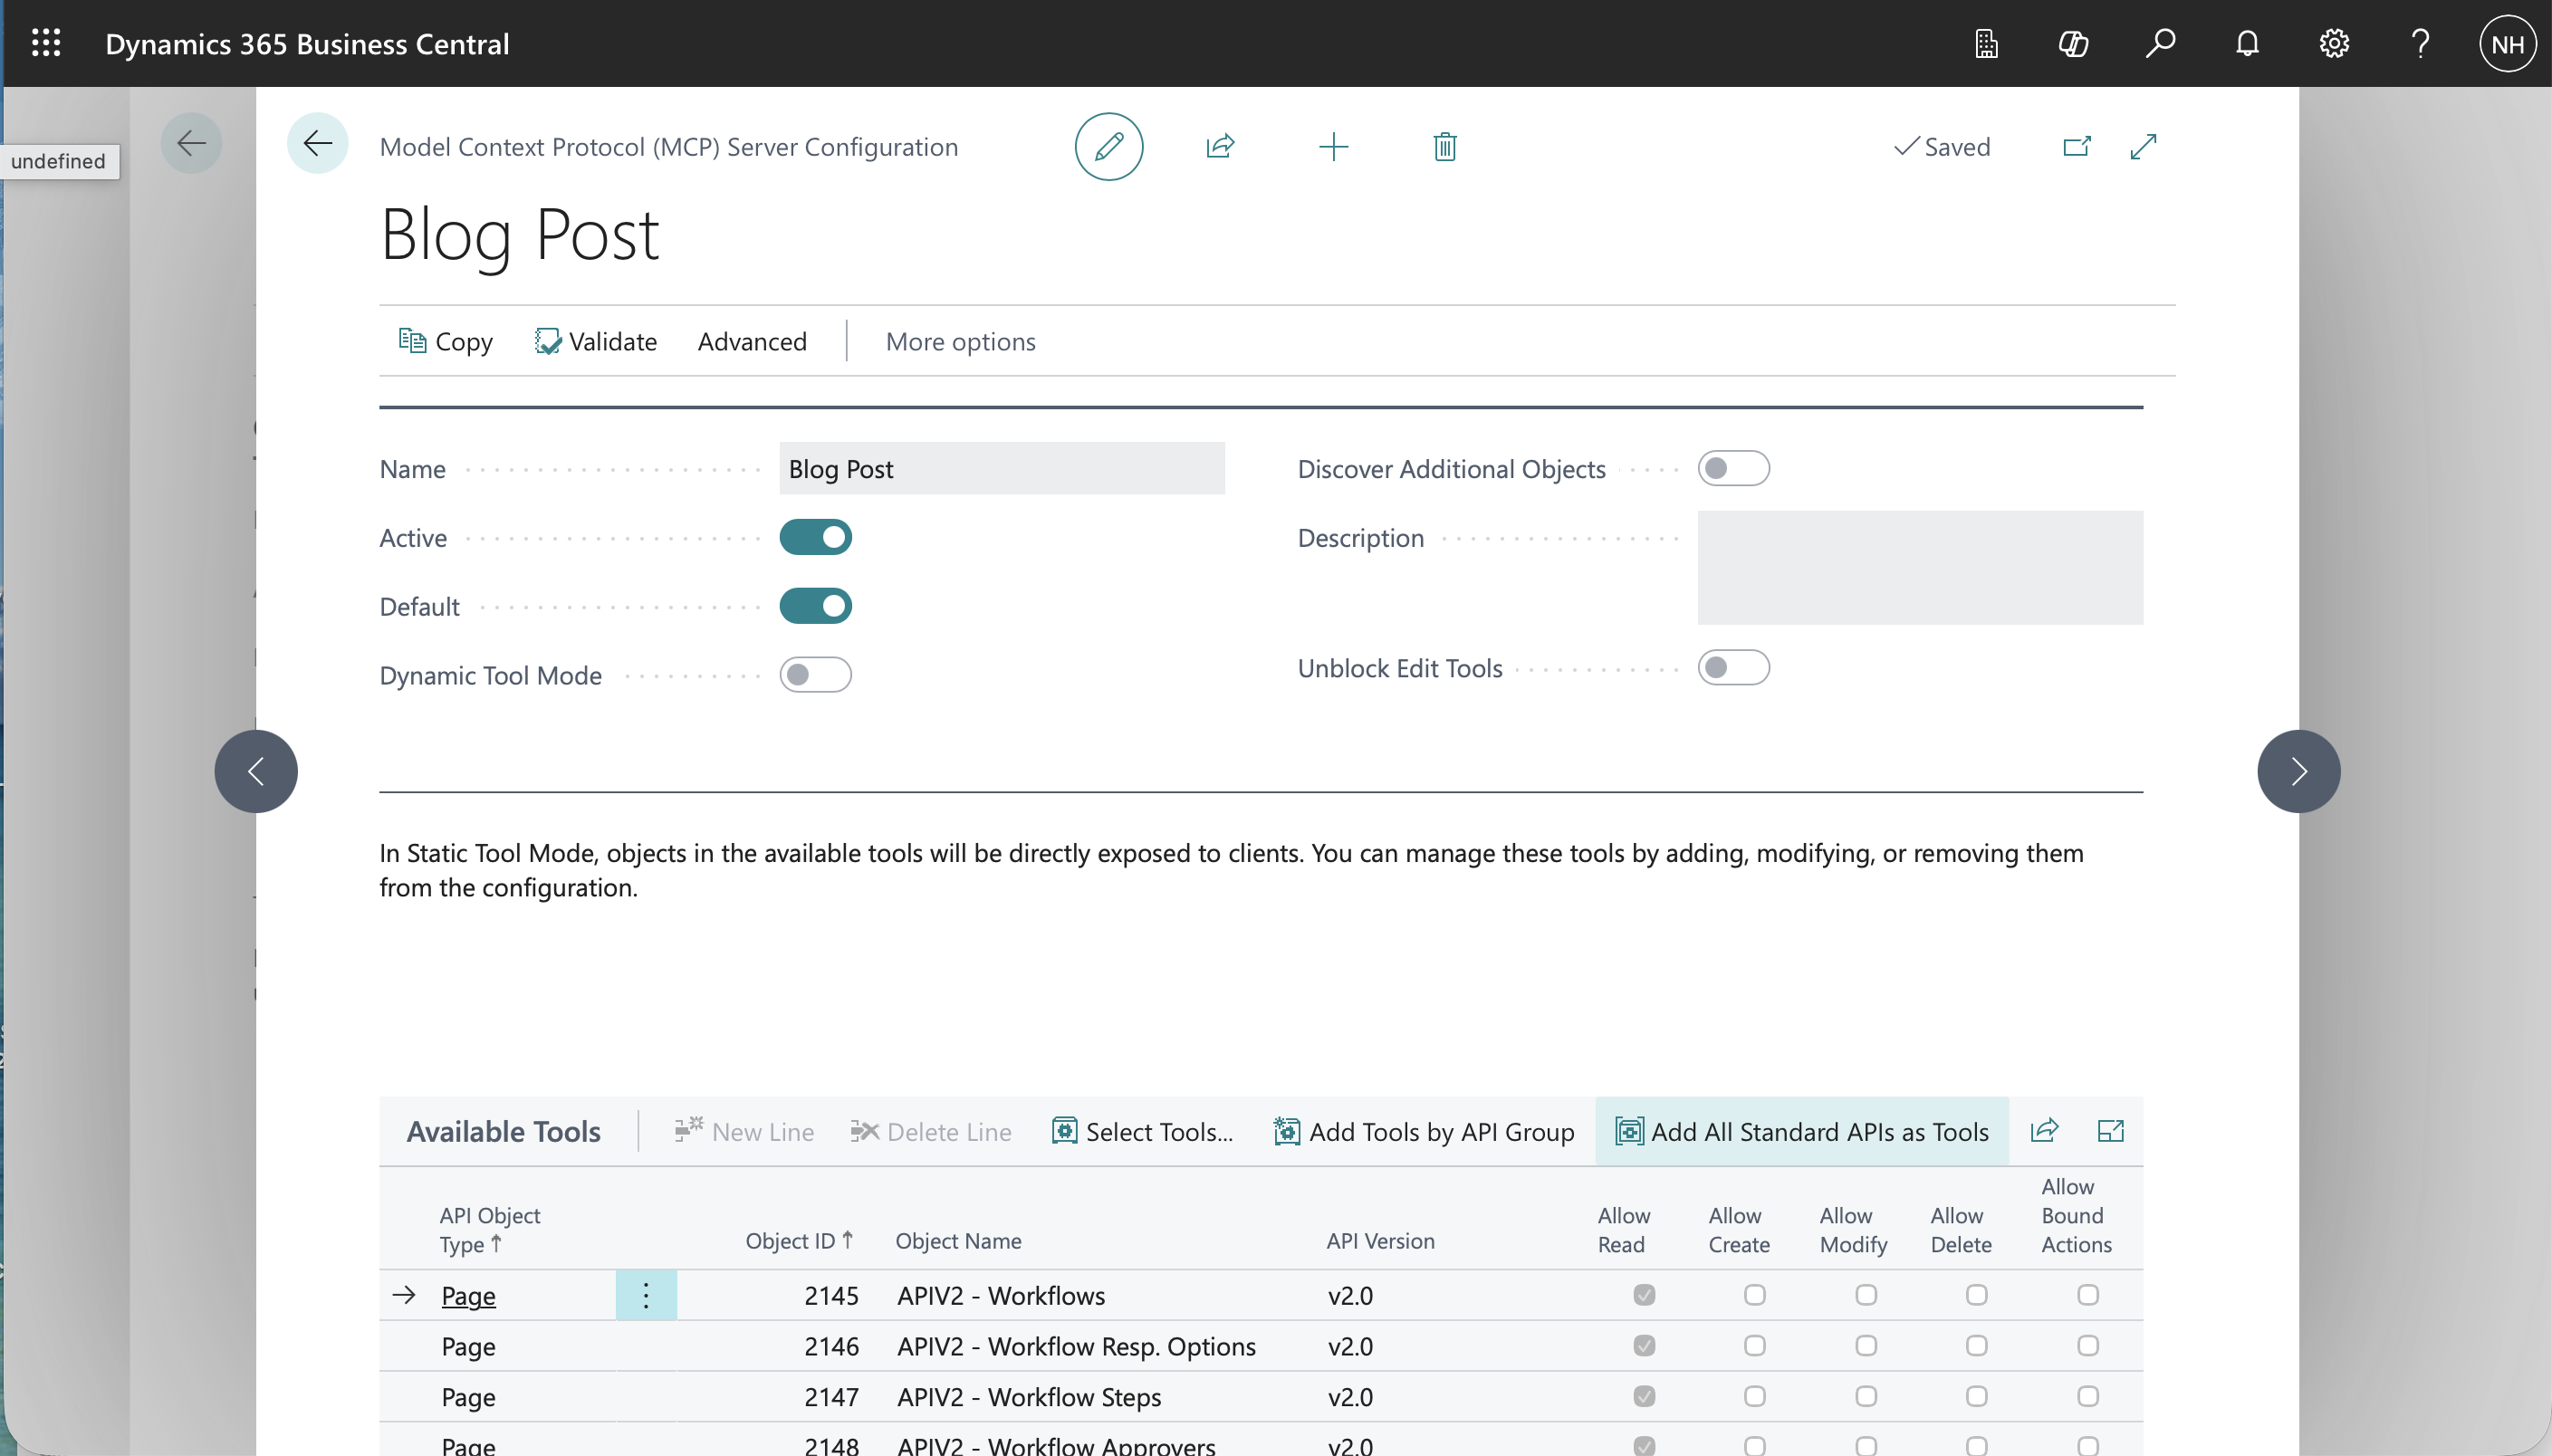Go back using the card's back arrow

(x=318, y=143)
